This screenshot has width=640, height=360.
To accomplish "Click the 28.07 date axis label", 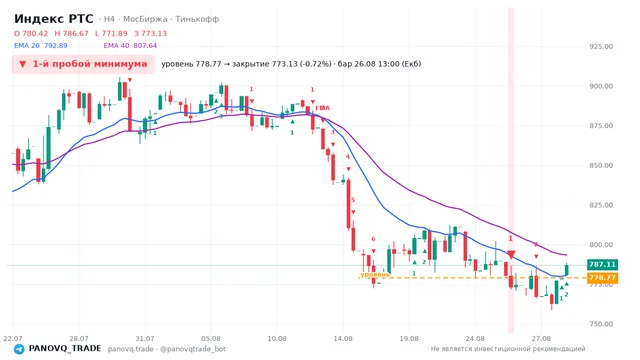I will click(x=79, y=338).
